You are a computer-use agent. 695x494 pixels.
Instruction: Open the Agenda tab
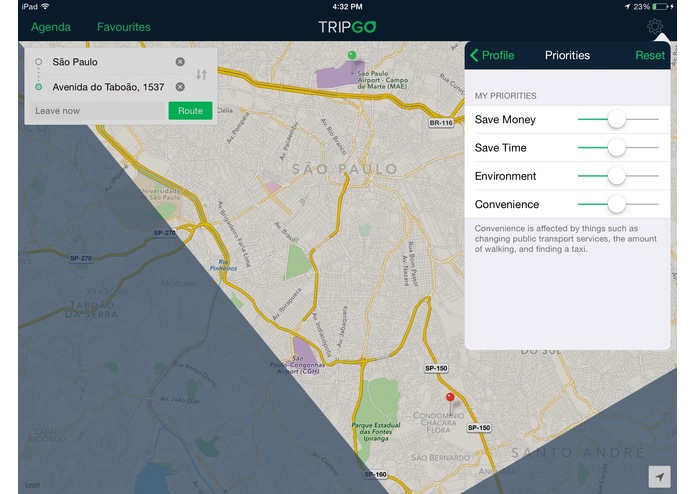point(51,27)
